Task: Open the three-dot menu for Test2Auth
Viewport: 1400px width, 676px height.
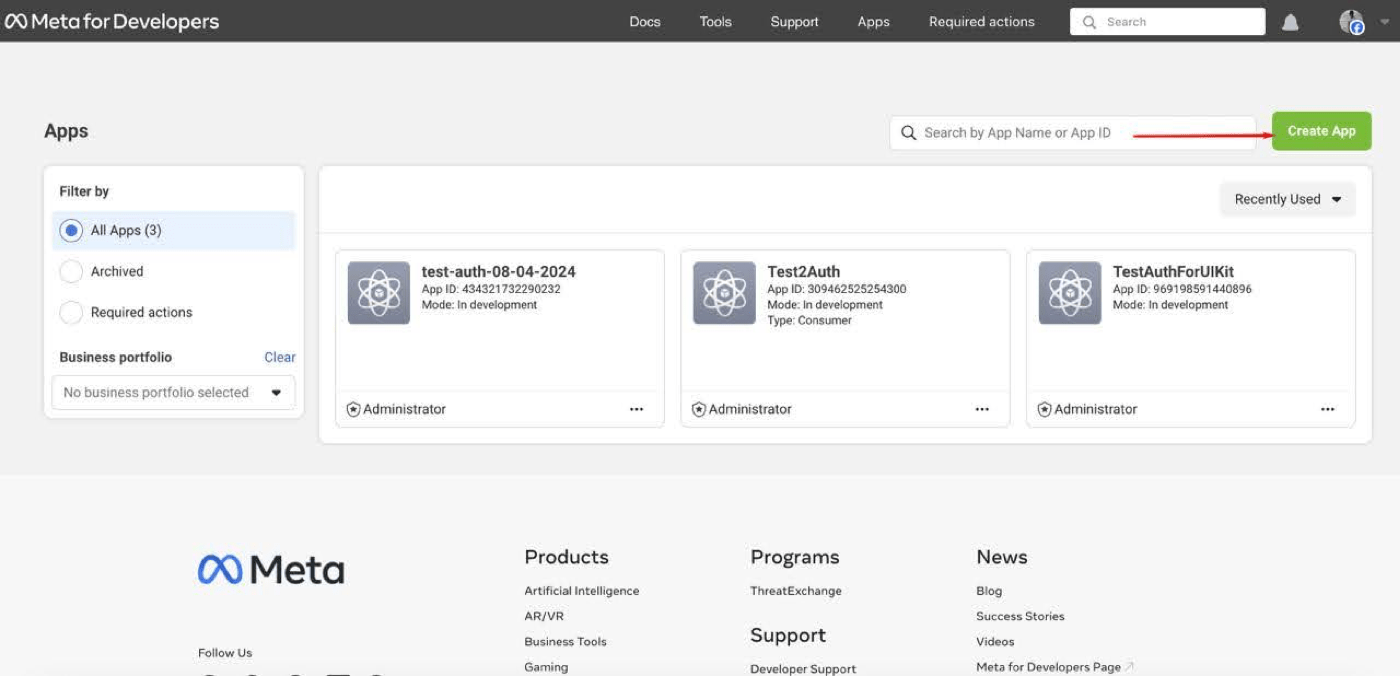Action: [x=982, y=409]
